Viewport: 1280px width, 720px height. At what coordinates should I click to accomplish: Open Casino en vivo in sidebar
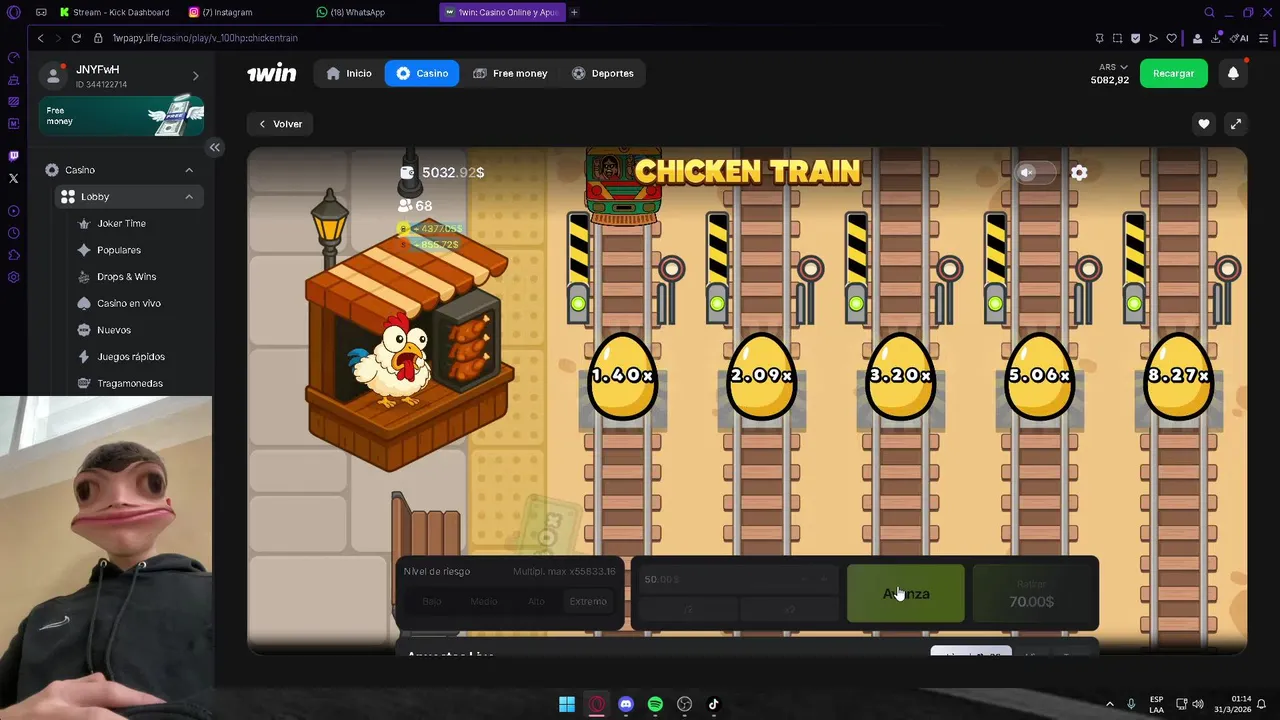[x=128, y=303]
